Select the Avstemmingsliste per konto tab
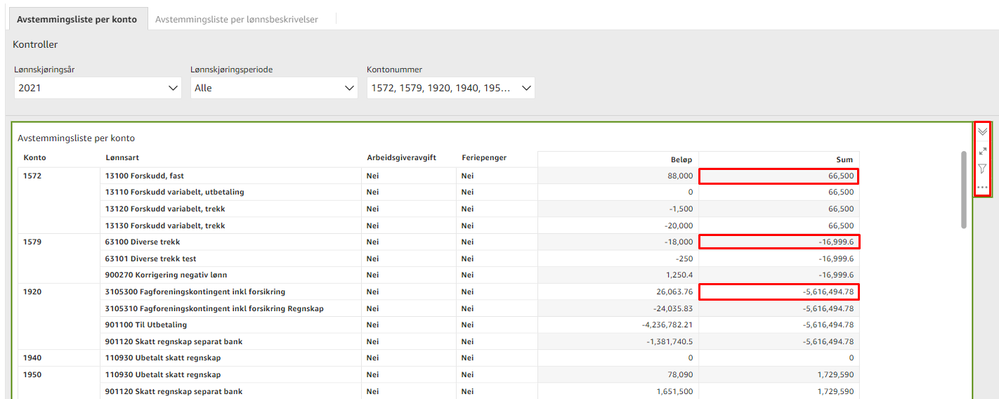Screen dimensions: 999x399 click(x=77, y=19)
